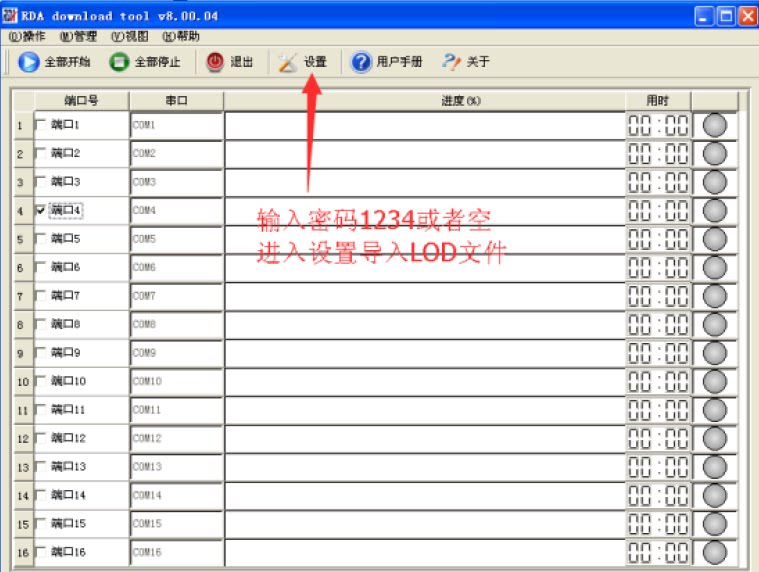The height and width of the screenshot is (572, 759).
Task: Enable the 端口5 checkbox
Action: 41,239
